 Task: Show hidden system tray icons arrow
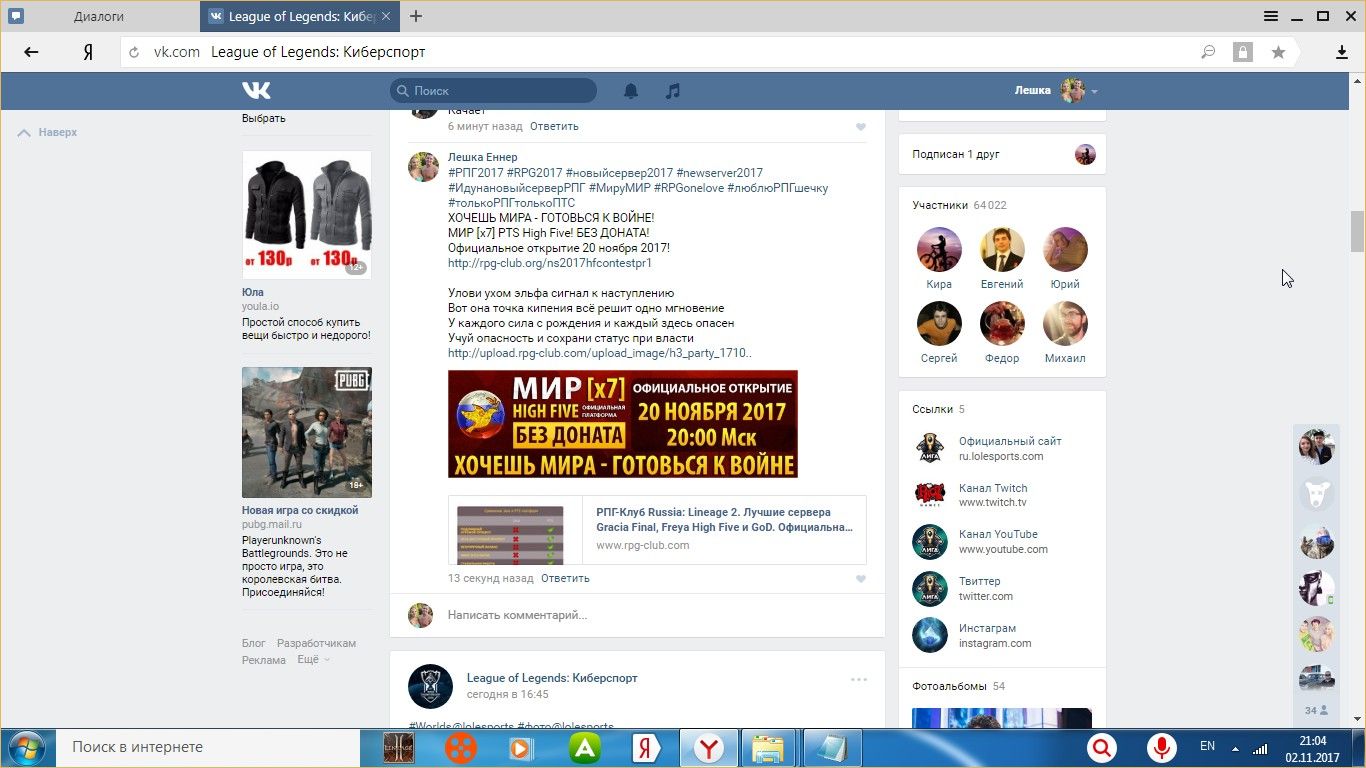coord(1236,748)
